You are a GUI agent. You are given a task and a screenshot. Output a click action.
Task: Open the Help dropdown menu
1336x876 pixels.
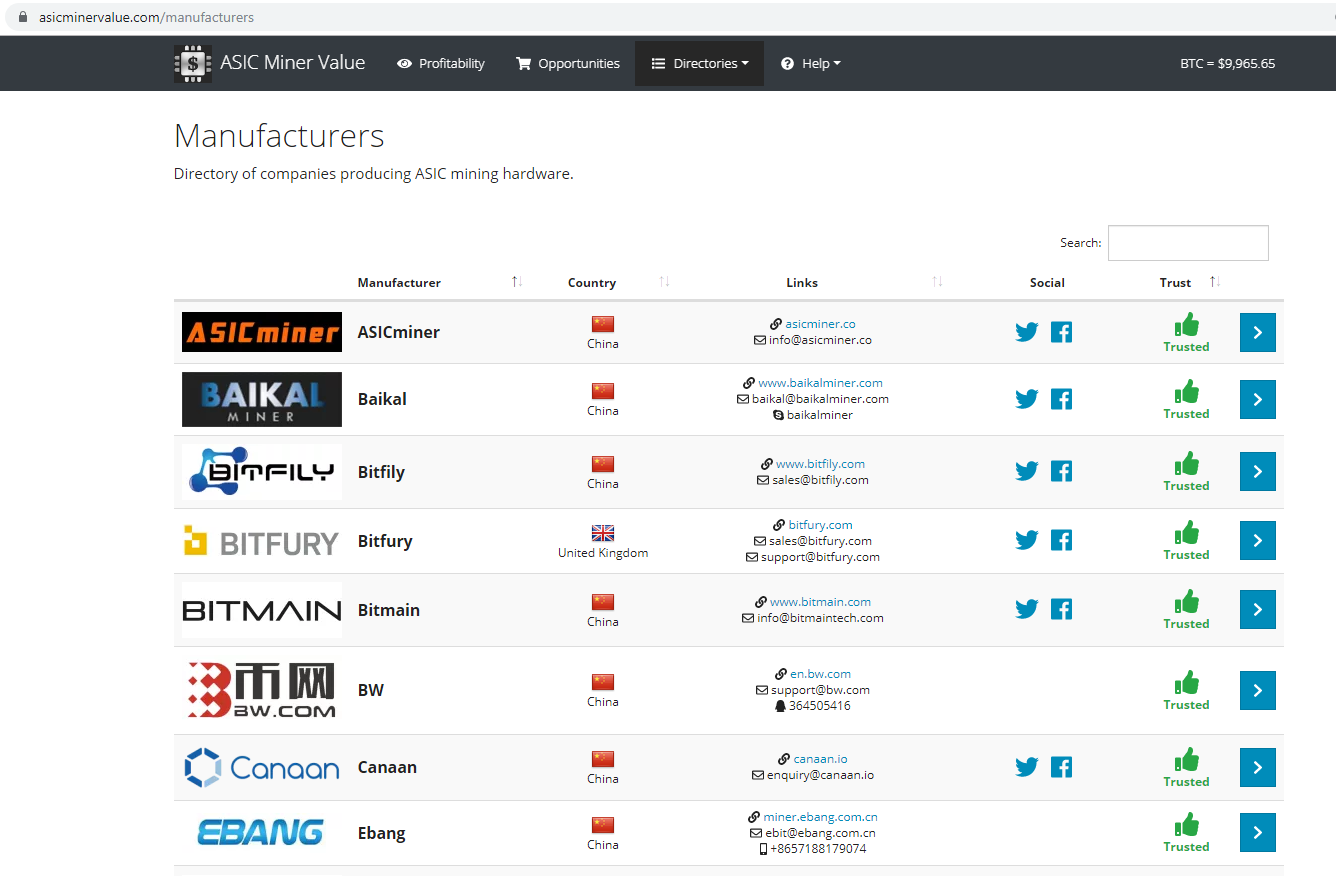[810, 63]
